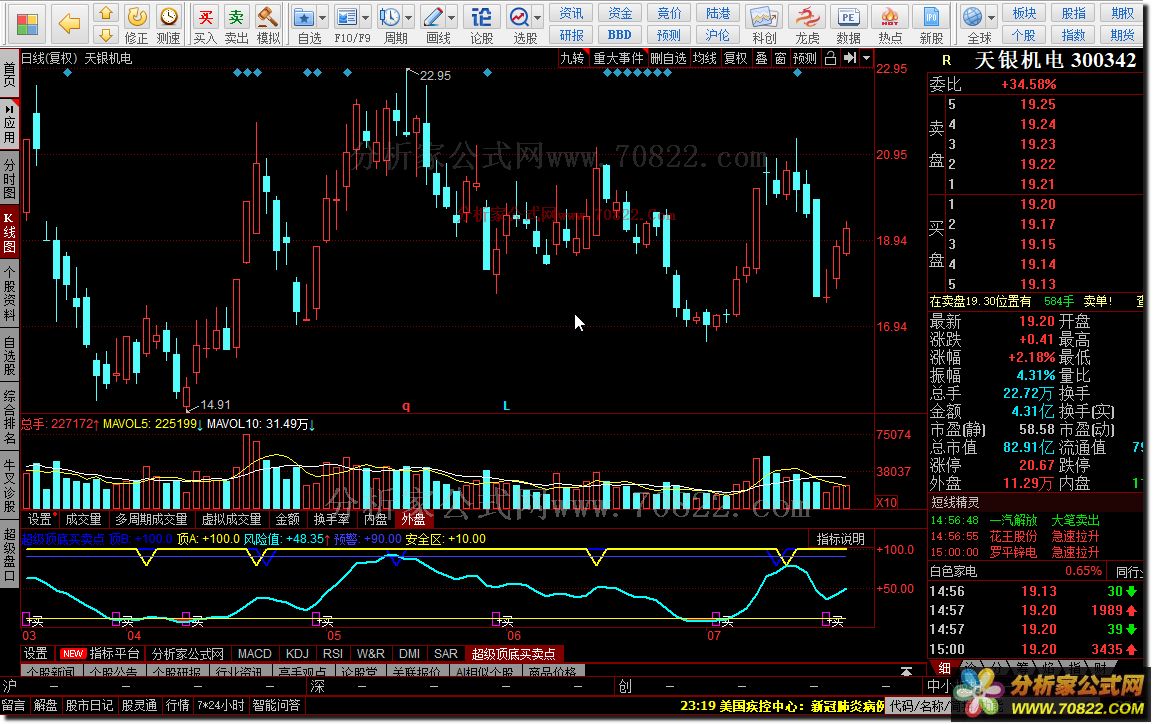This screenshot has height=724, width=1153.
Task: Click the 全球 globe icon
Action: click(973, 16)
